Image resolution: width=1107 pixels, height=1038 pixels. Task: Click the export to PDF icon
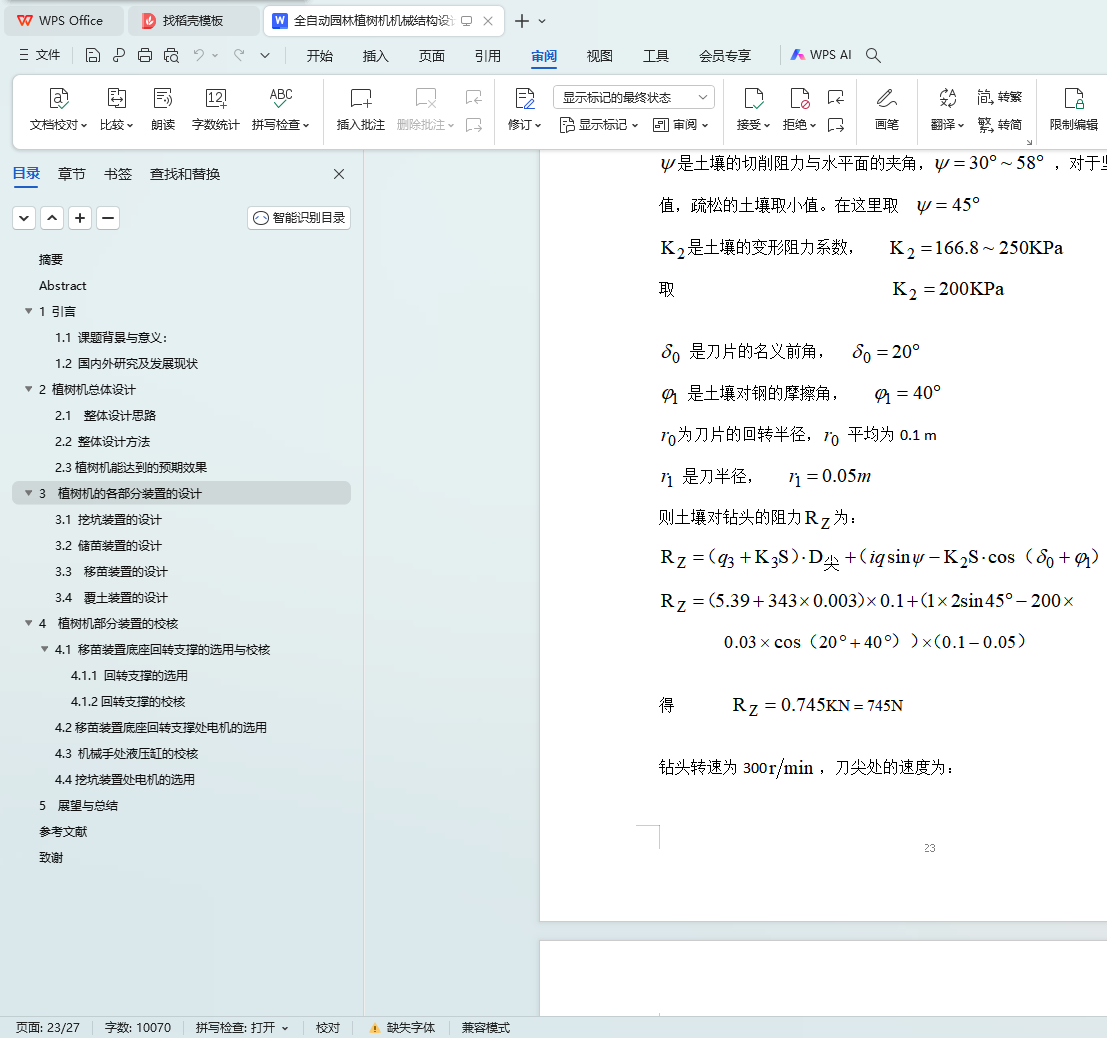(119, 55)
